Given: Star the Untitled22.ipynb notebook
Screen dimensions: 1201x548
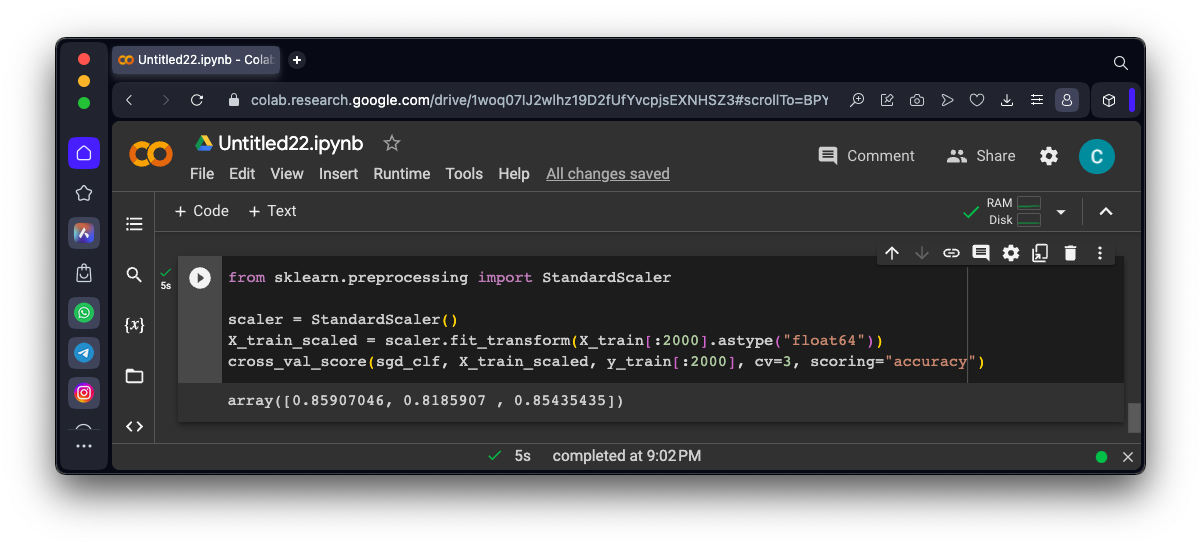Looking at the screenshot, I should pyautogui.click(x=392, y=143).
